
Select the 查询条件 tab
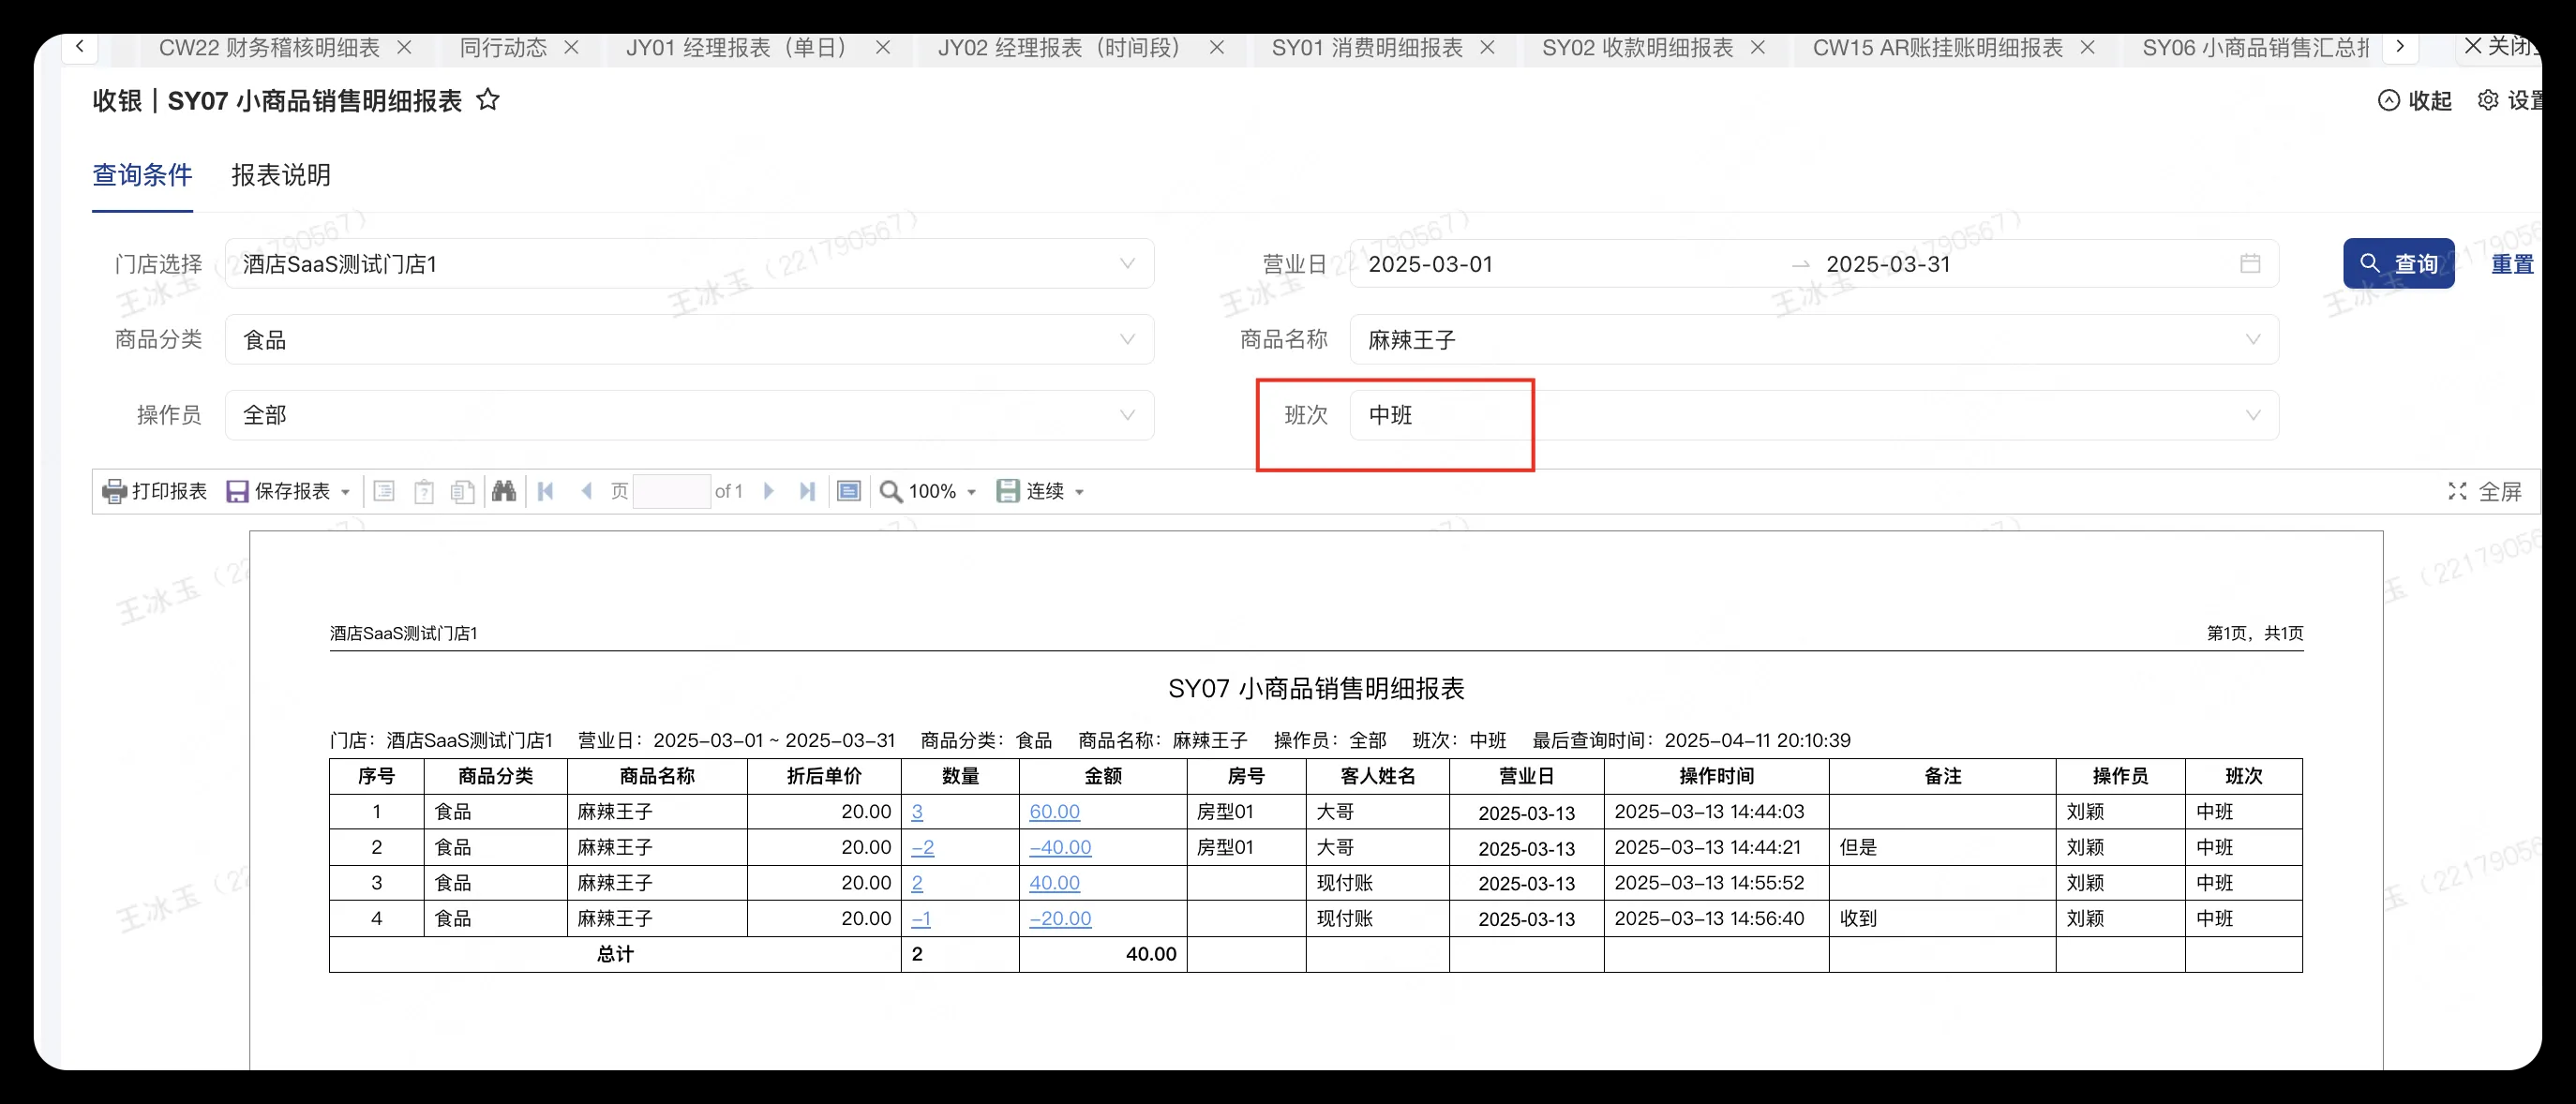(142, 175)
